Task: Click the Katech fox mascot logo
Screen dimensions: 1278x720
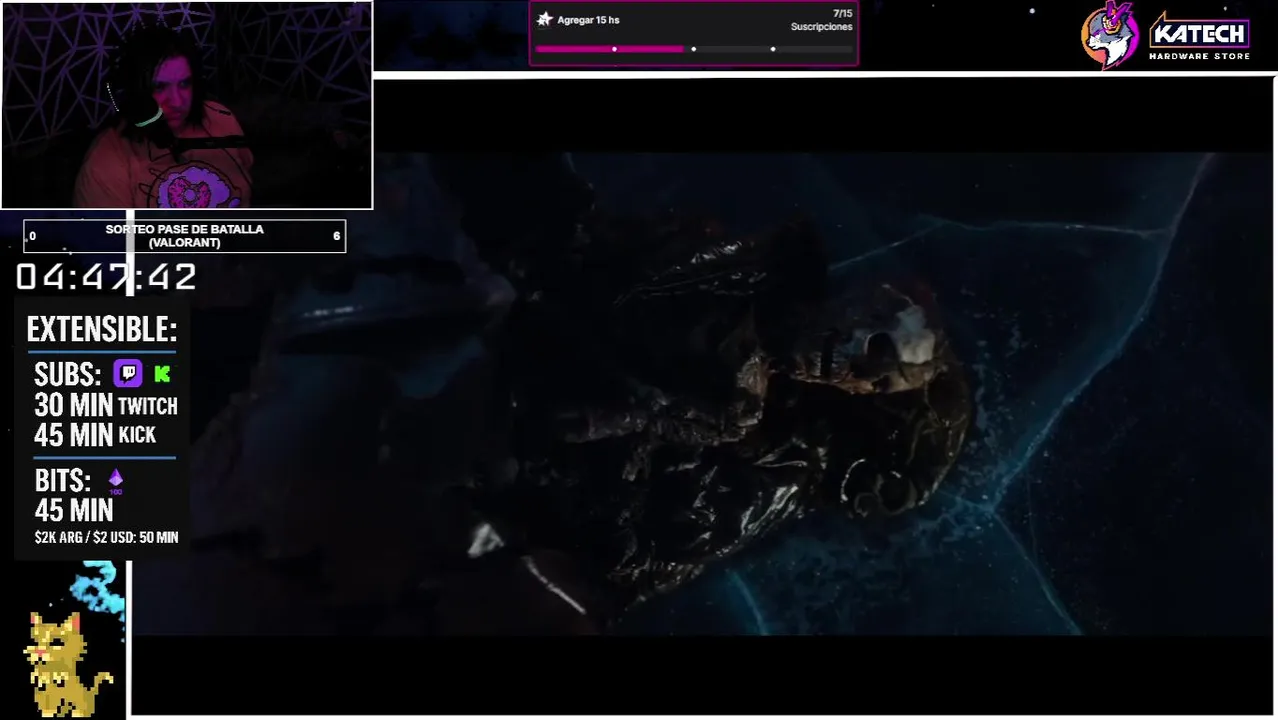Action: click(1110, 35)
